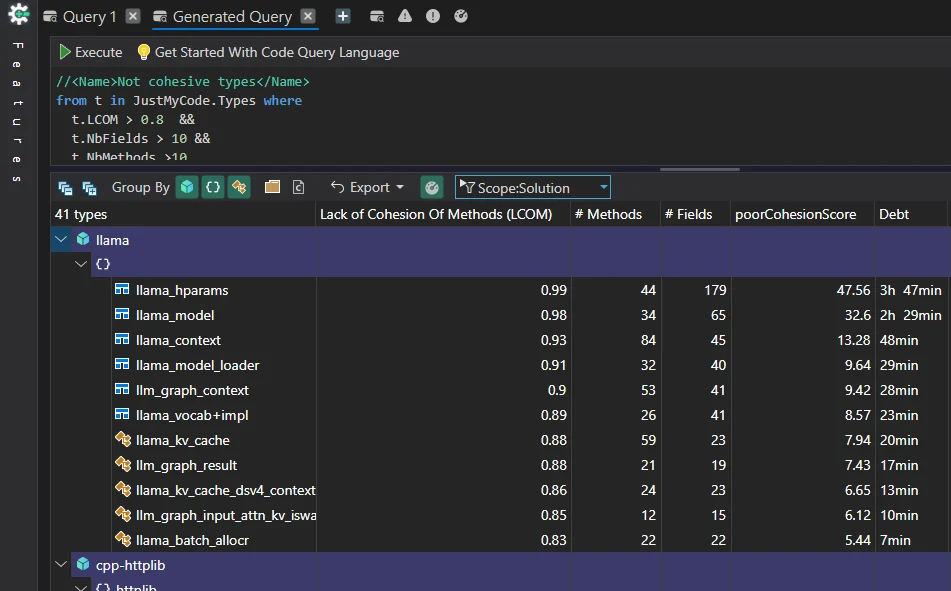951x591 pixels.
Task: Open the Scope:Solution combo box
Action: tap(533, 187)
